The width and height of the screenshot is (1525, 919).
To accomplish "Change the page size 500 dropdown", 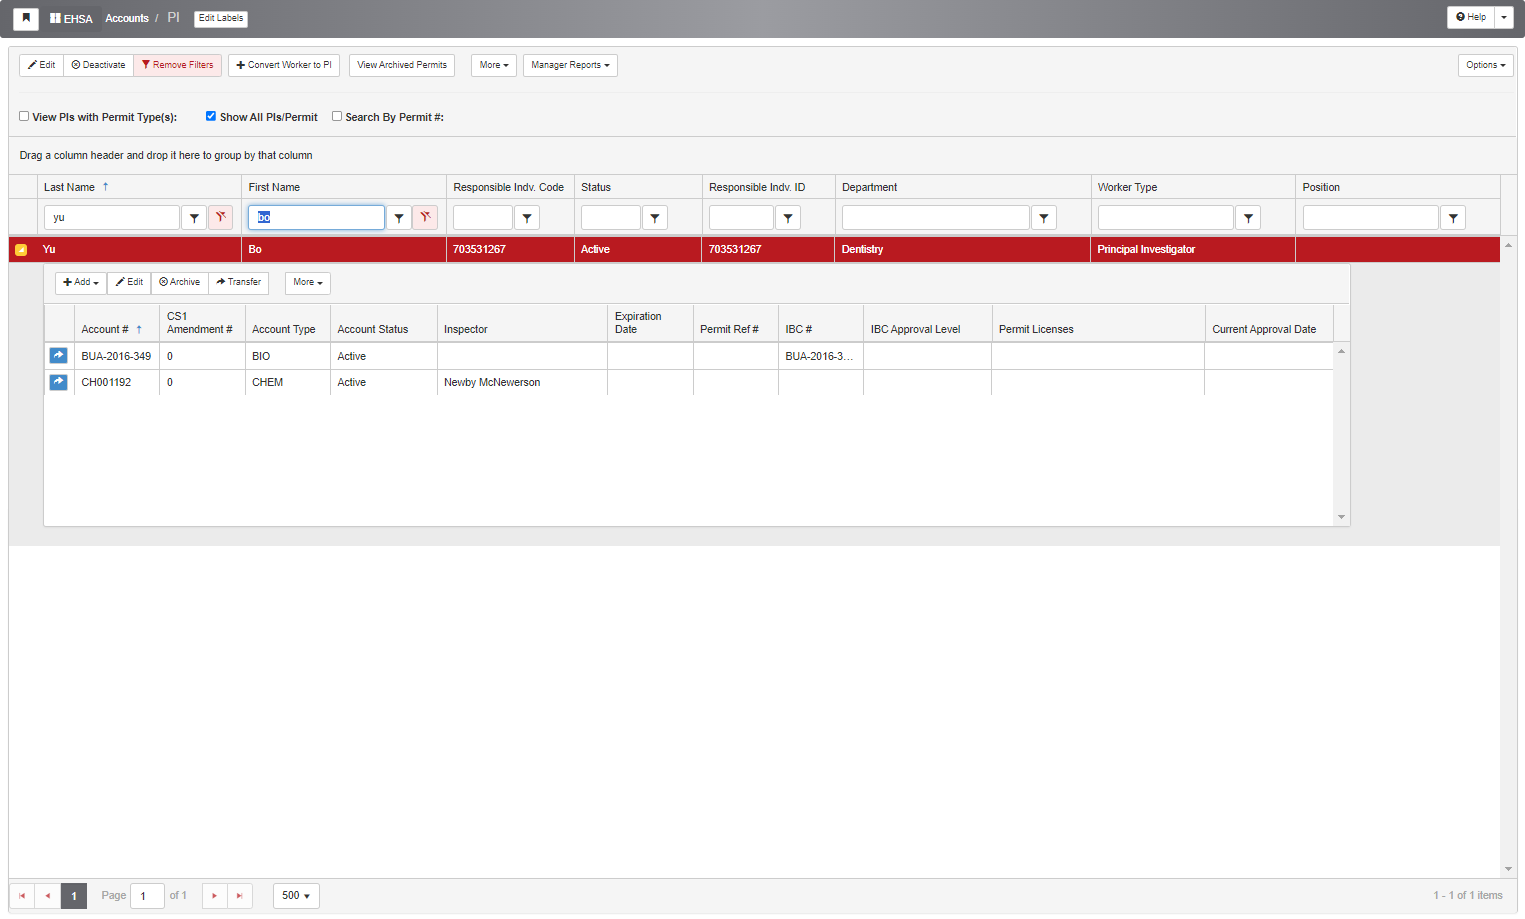I will pos(296,896).
